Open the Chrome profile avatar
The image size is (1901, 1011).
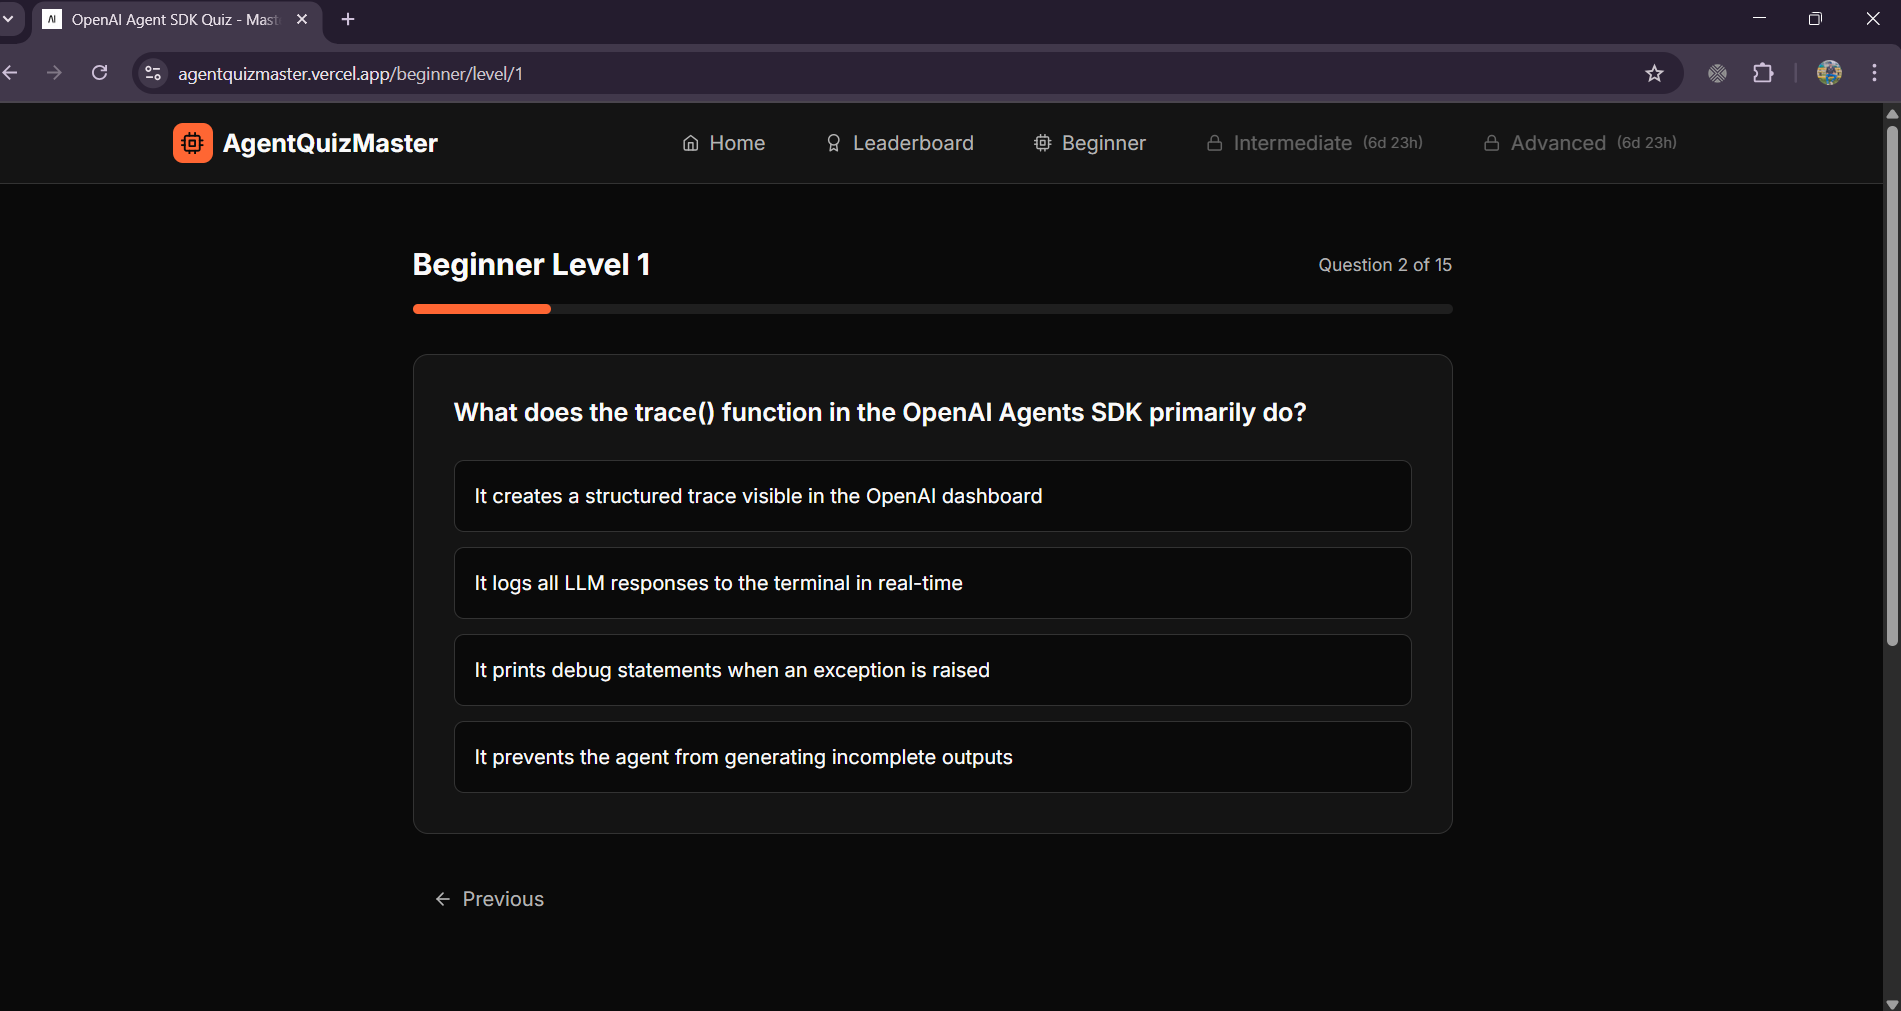(1829, 73)
